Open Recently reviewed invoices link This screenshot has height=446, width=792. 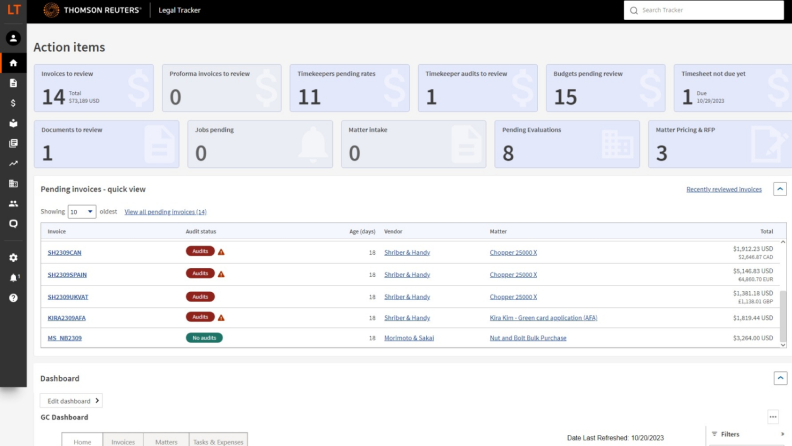pyautogui.click(x=723, y=189)
